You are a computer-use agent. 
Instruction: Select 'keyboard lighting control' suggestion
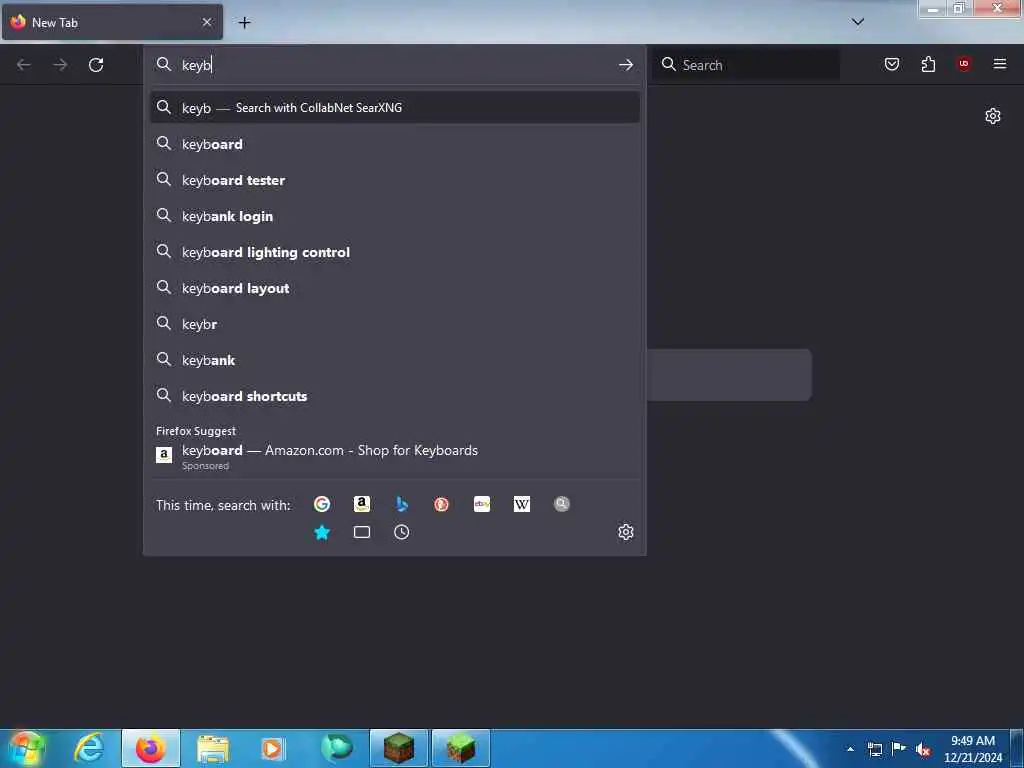point(394,251)
